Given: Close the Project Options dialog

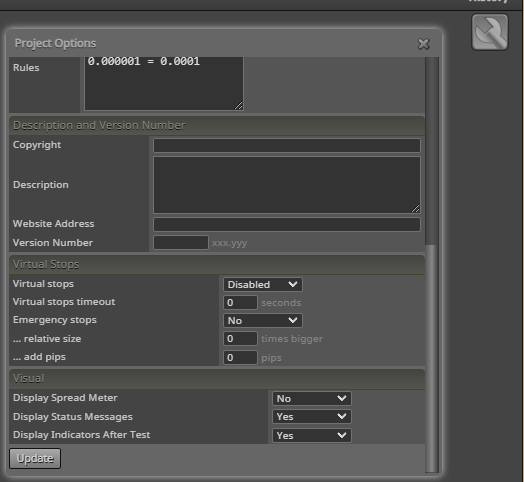Looking at the screenshot, I should [x=423, y=44].
